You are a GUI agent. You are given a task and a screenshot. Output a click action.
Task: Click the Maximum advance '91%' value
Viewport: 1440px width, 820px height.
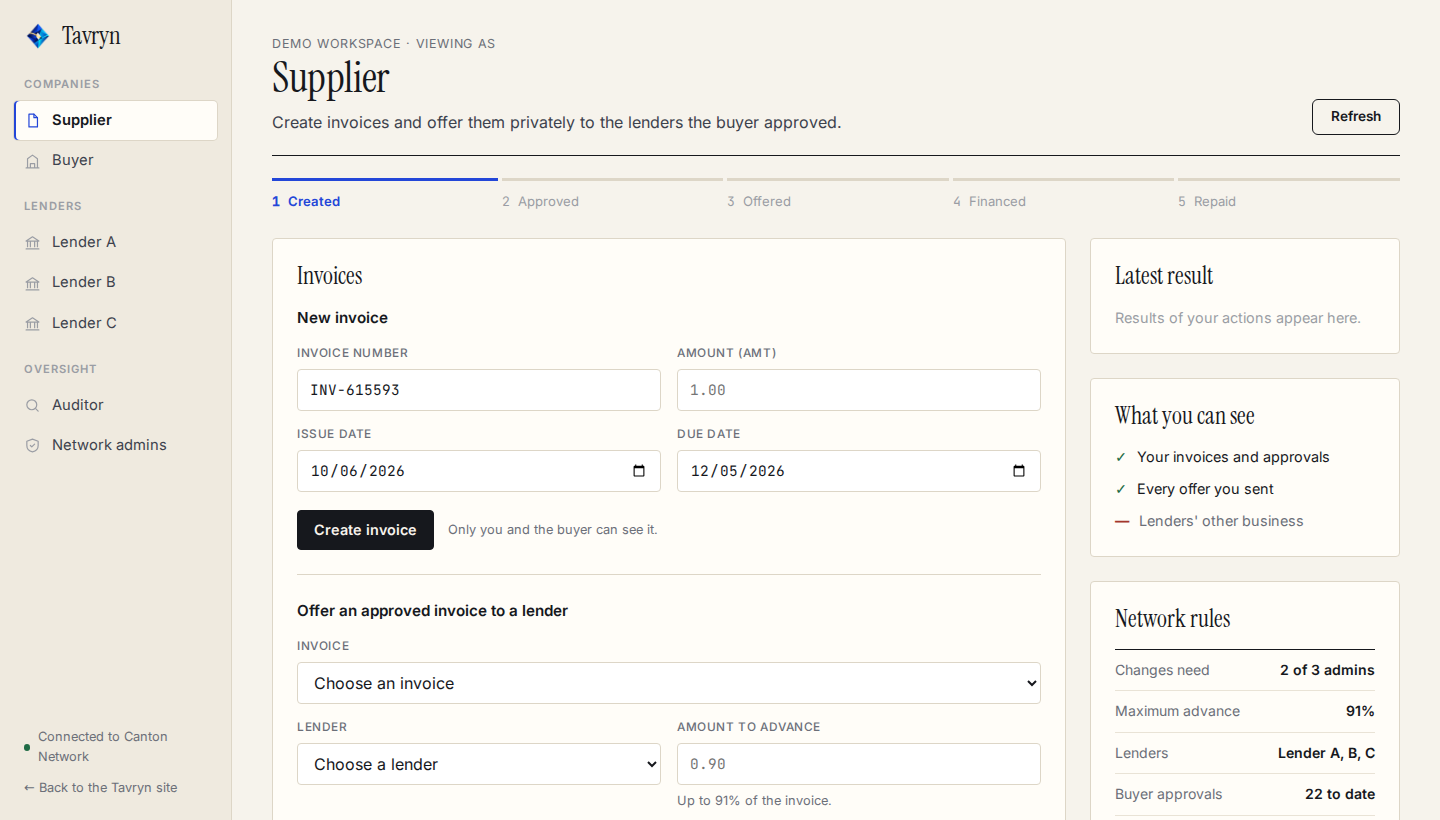click(1360, 711)
